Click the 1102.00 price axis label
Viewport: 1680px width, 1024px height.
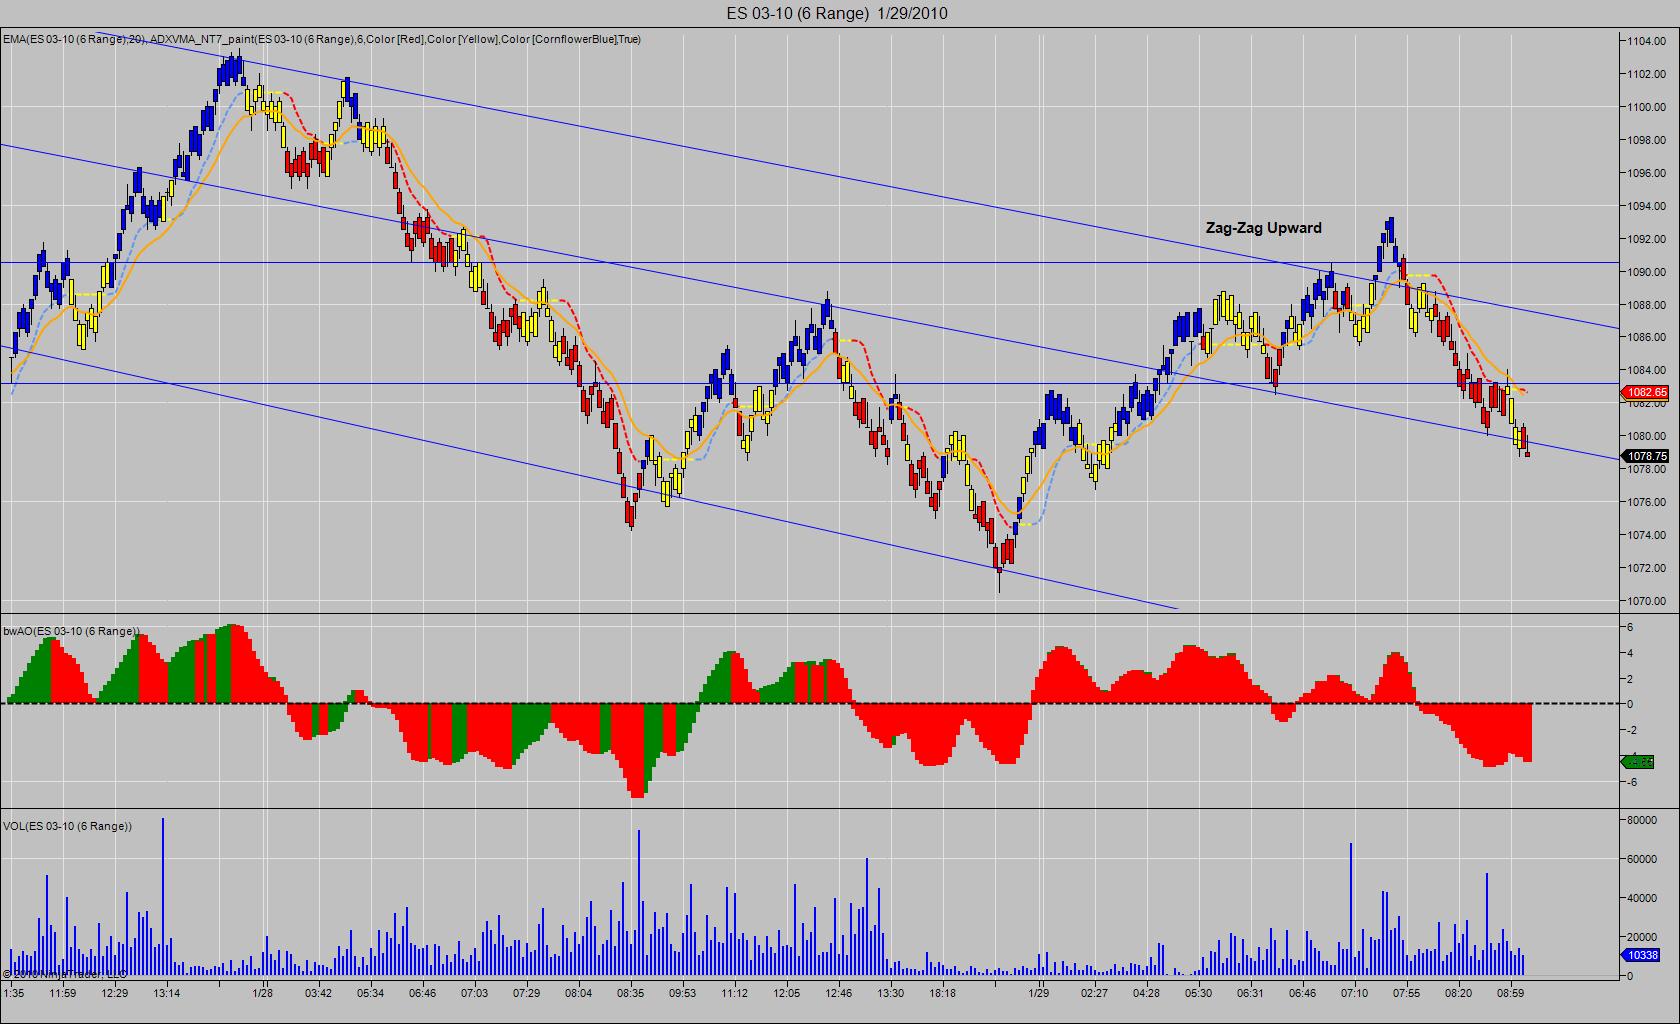coord(1647,74)
